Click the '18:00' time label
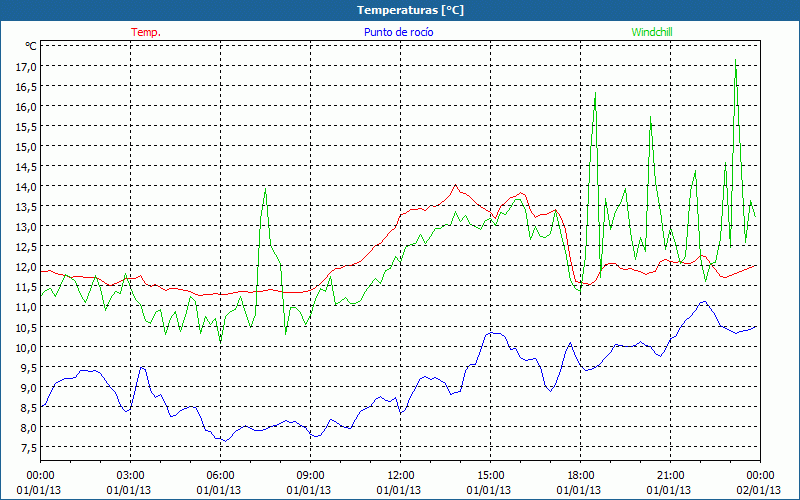 (581, 476)
